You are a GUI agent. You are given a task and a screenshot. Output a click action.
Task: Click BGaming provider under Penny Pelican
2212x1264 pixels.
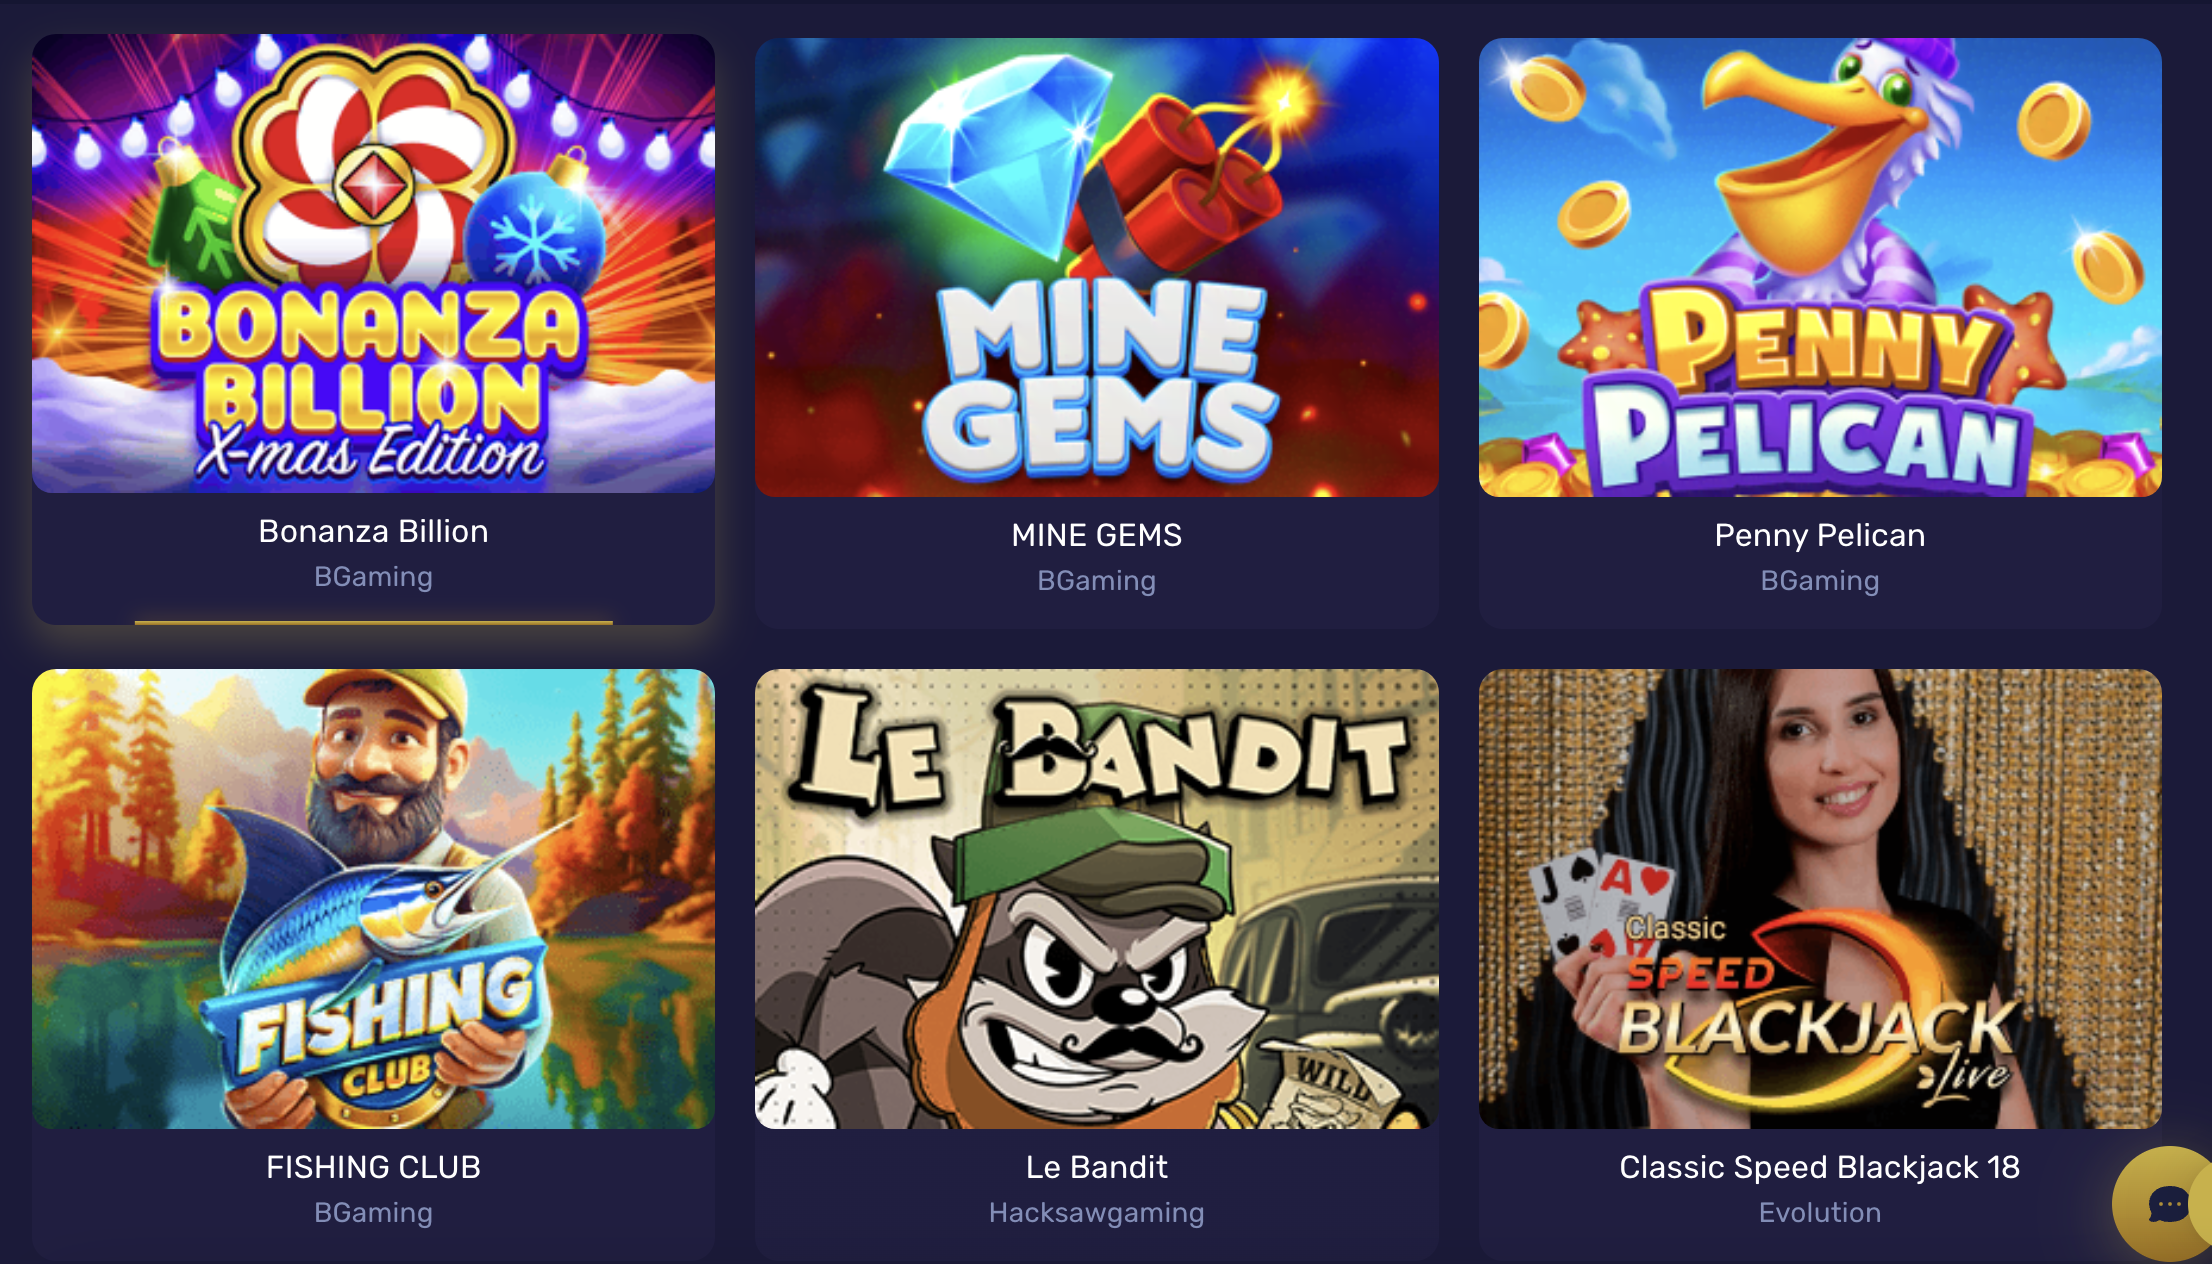(x=1820, y=581)
